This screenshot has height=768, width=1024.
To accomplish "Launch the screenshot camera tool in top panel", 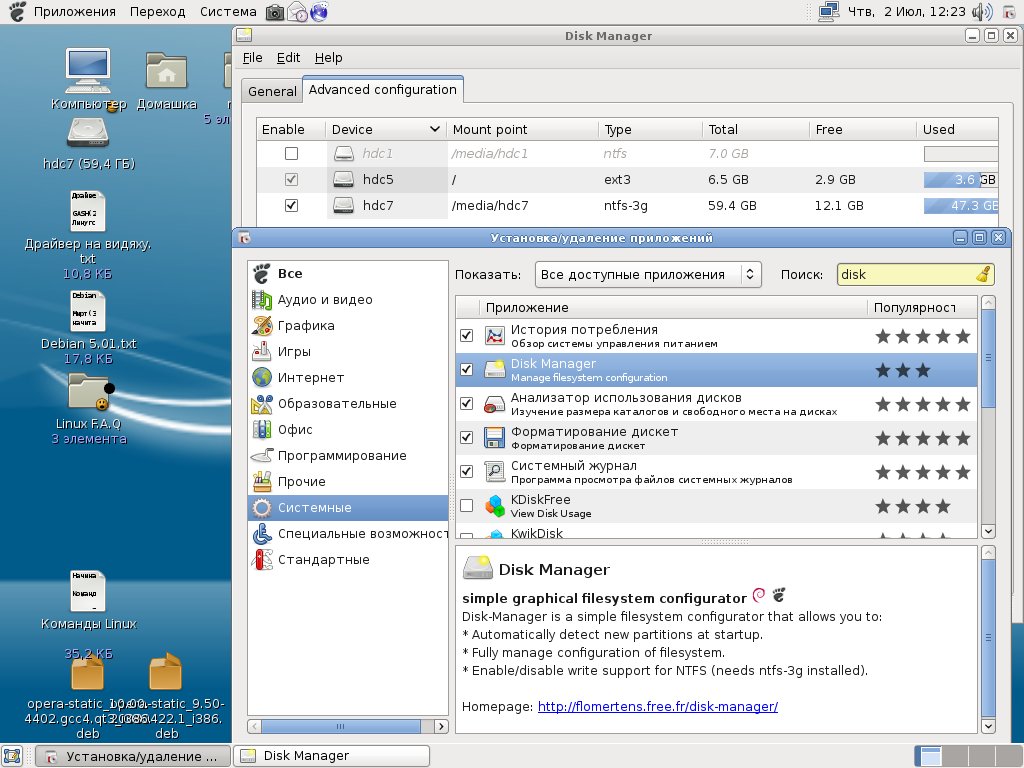I will pos(275,12).
